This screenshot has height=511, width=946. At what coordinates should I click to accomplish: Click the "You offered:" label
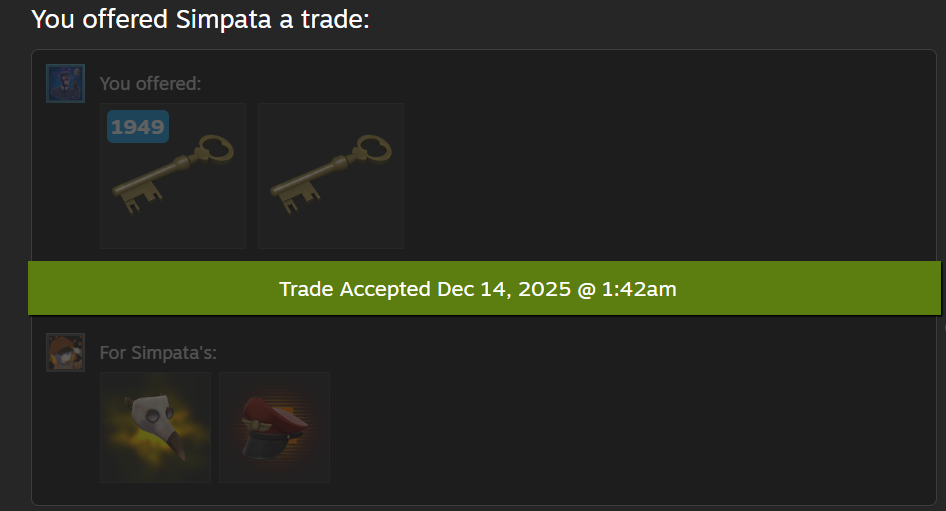tap(150, 84)
